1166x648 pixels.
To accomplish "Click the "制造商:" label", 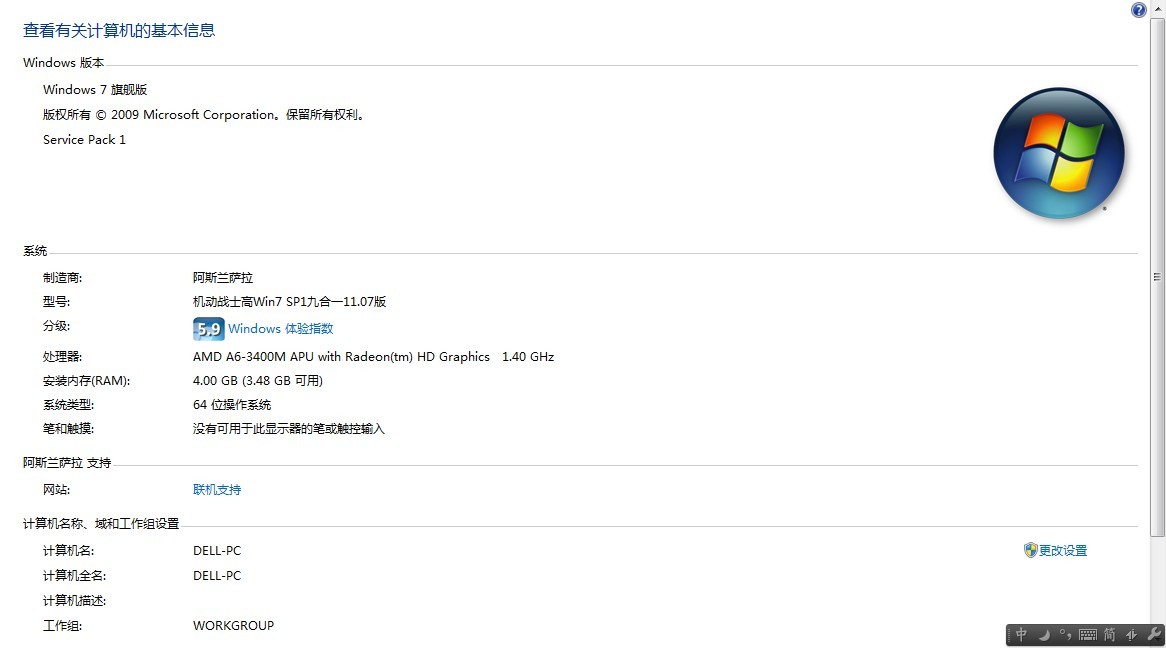I will 62,278.
